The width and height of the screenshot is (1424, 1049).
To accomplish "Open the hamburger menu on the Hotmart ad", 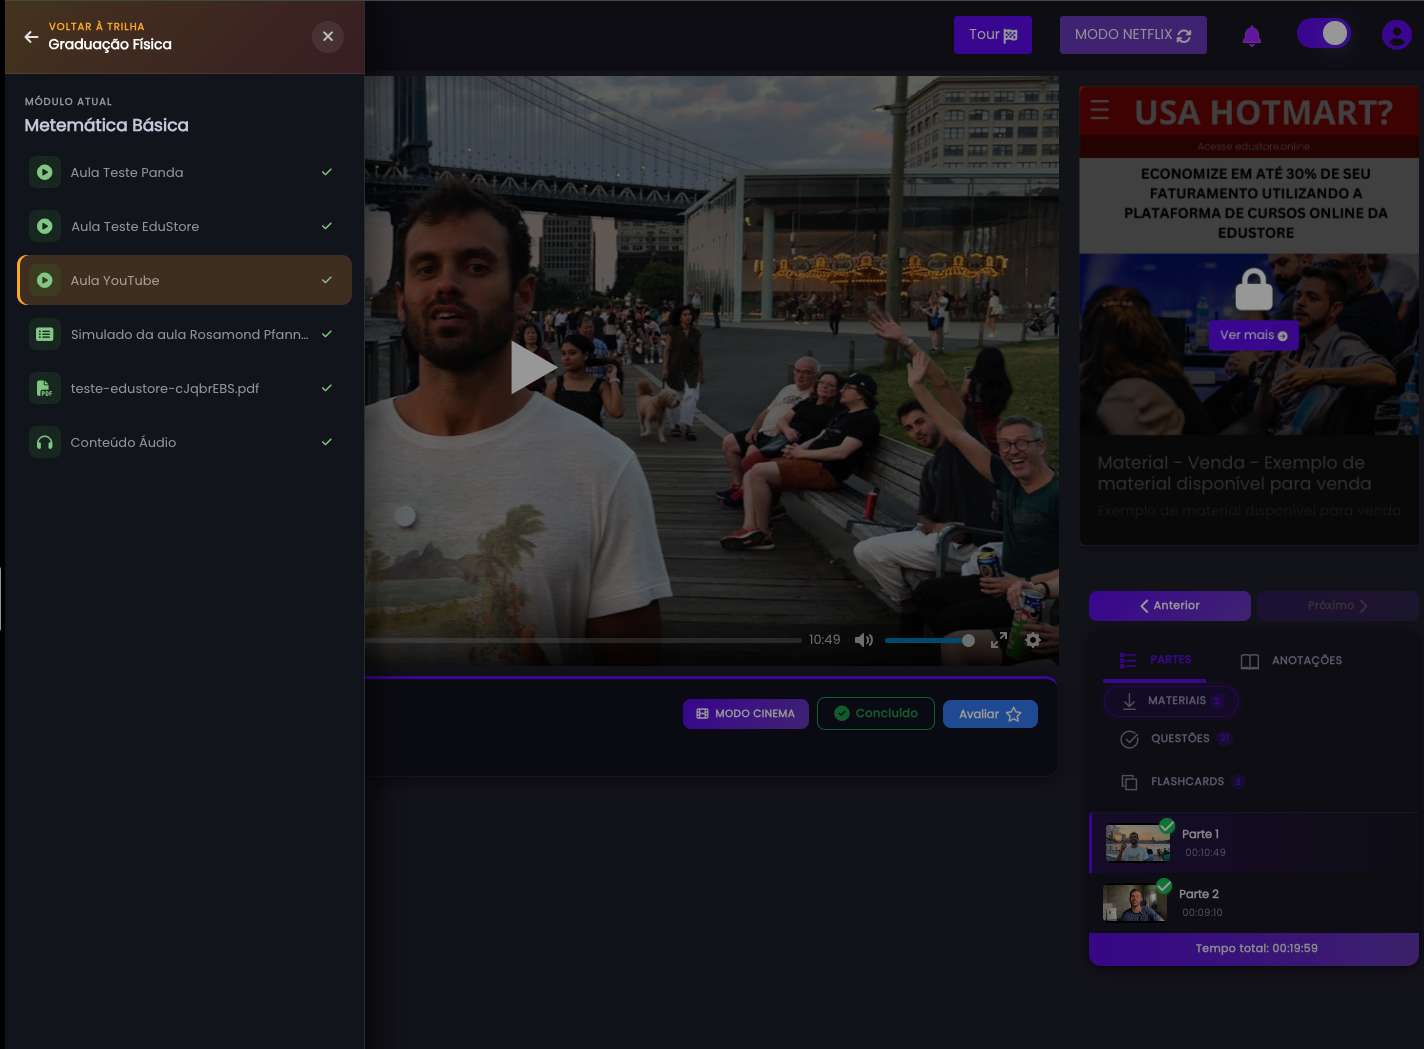I will point(1100,110).
